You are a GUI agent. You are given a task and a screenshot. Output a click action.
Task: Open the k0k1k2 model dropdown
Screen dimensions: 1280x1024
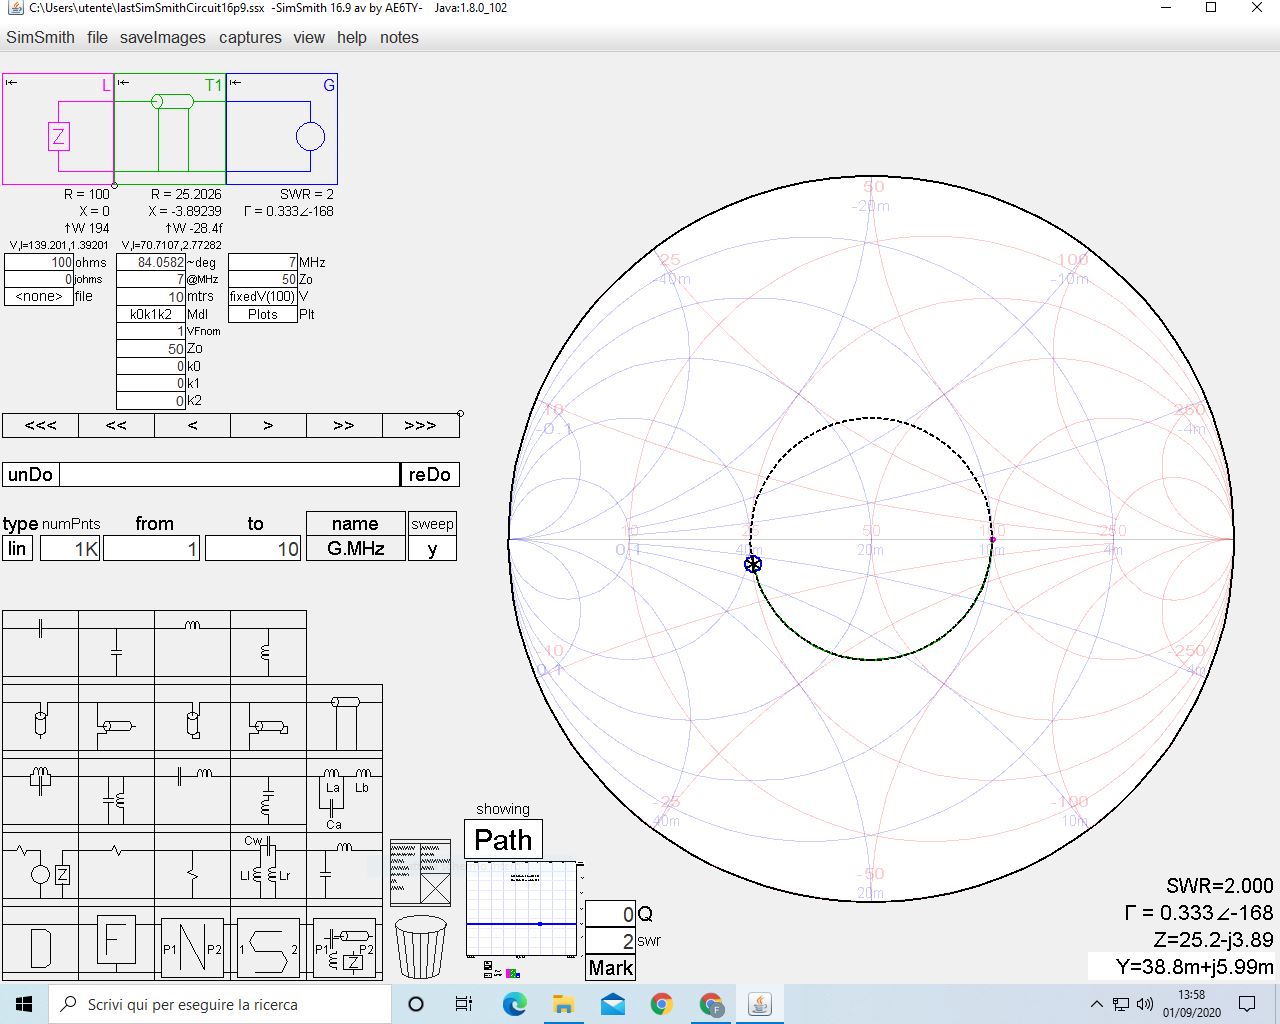point(151,314)
